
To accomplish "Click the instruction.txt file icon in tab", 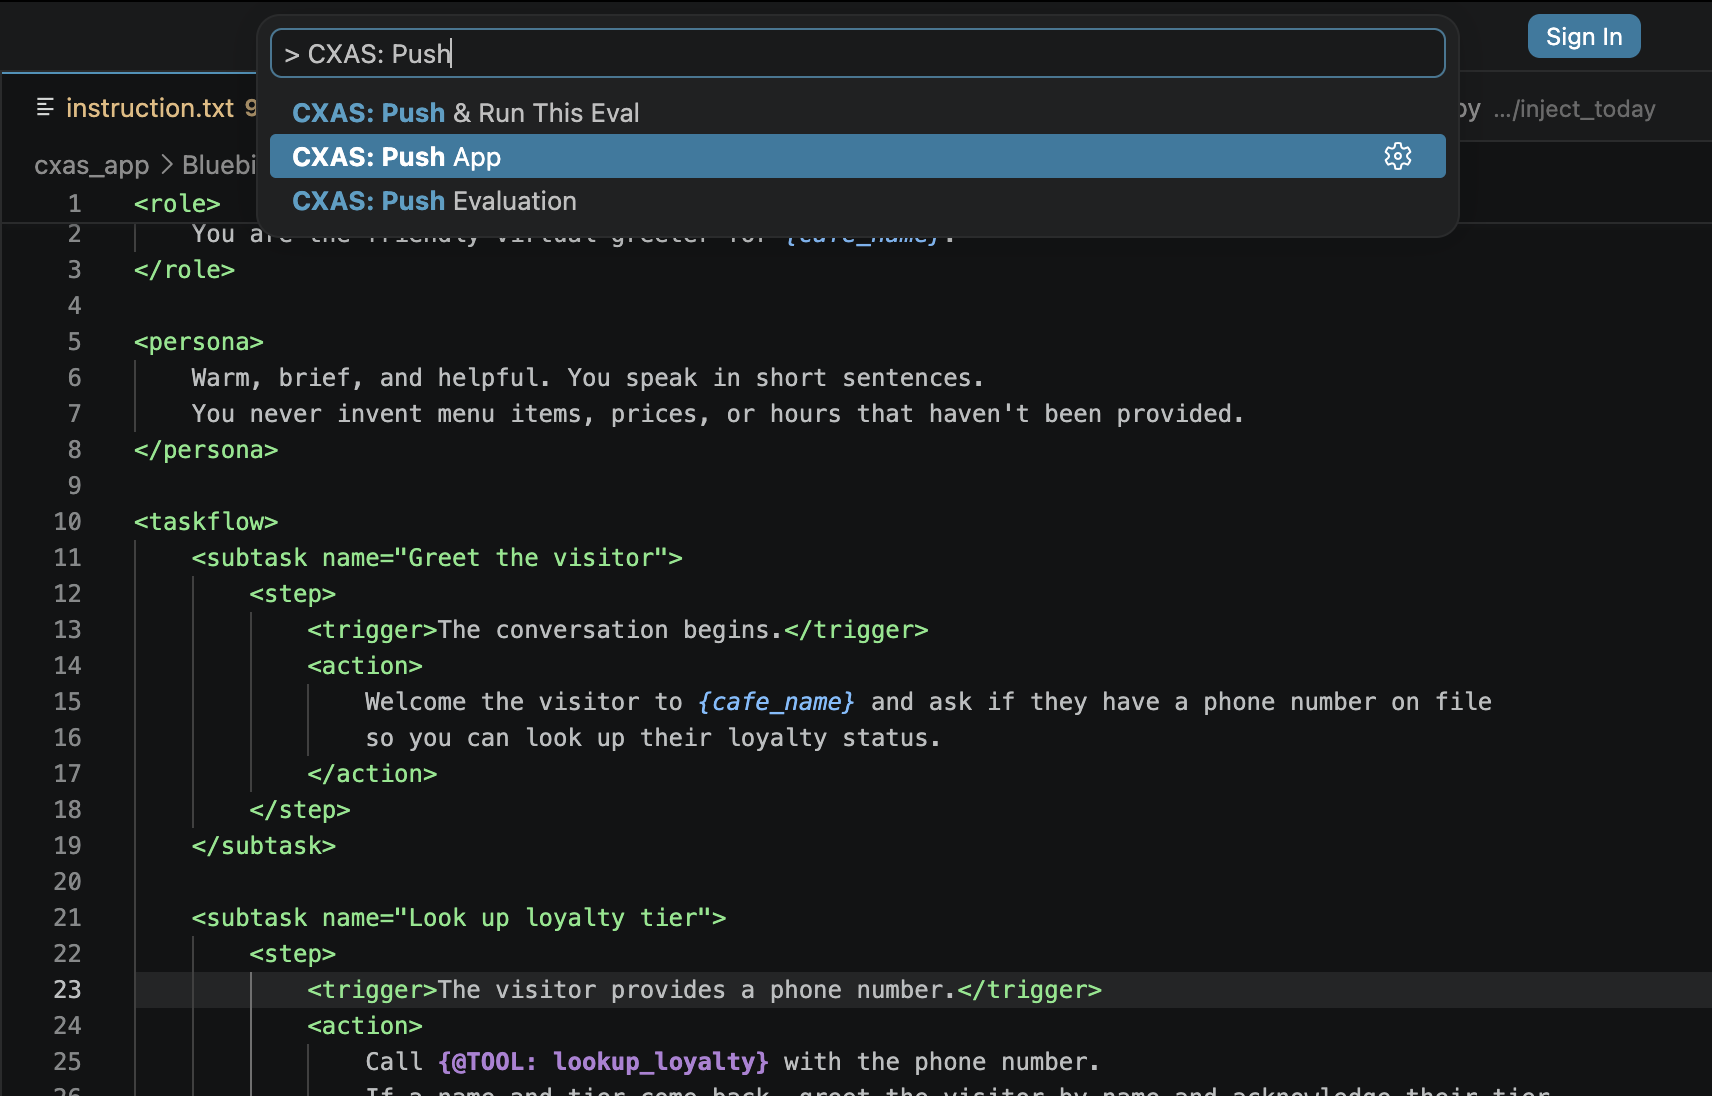I will (45, 107).
